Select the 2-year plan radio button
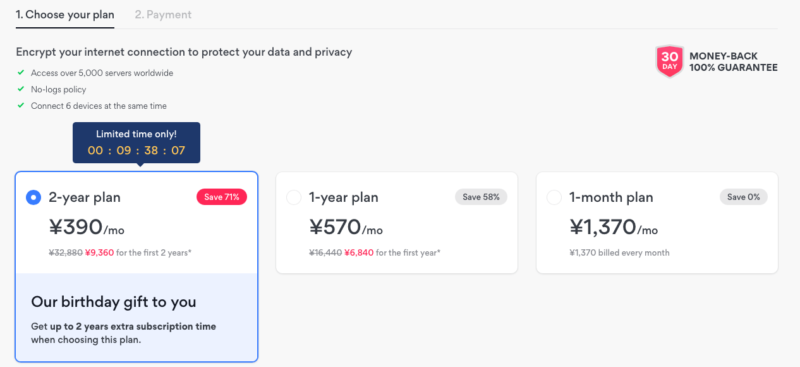This screenshot has width=800, height=367. point(34,198)
